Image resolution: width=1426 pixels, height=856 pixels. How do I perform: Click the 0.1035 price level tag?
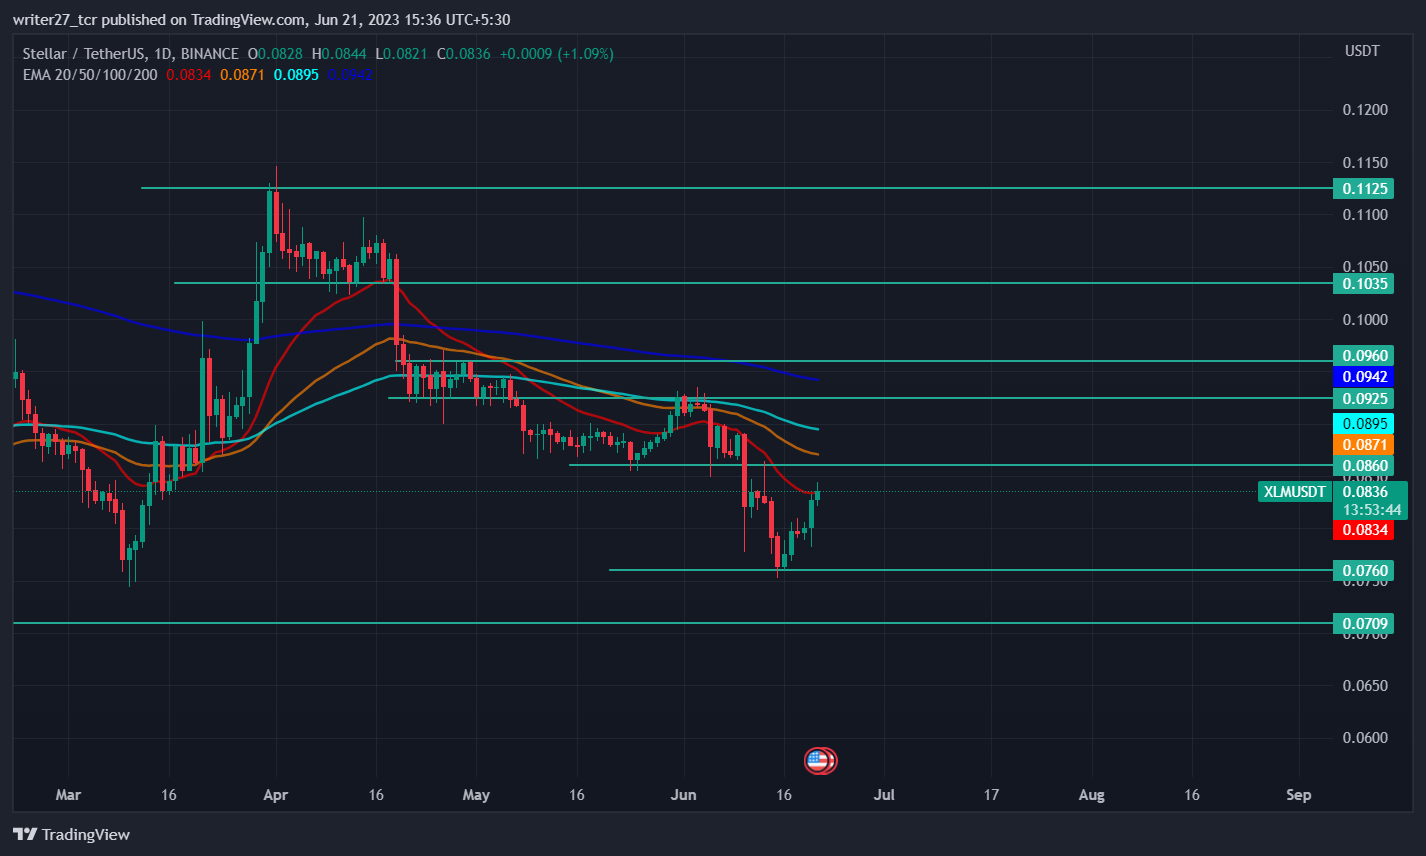point(1364,283)
